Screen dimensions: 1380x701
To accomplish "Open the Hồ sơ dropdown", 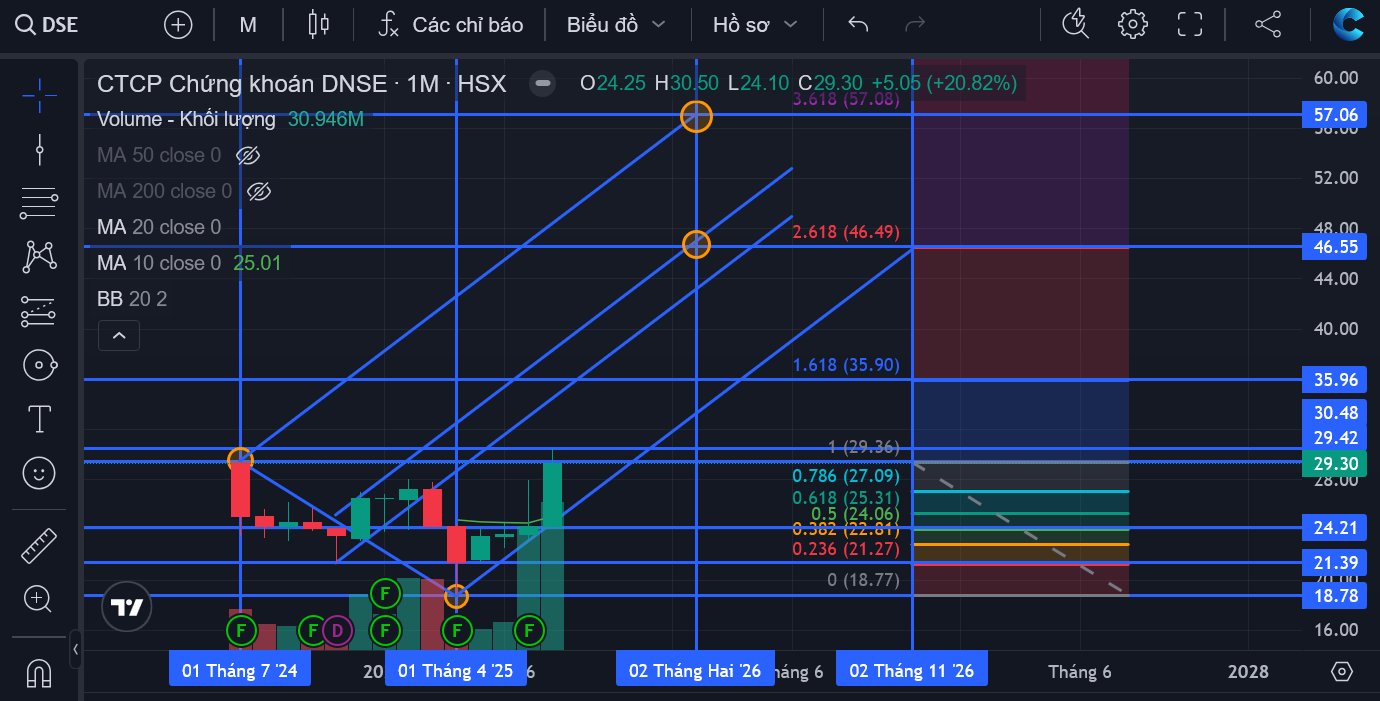I will [755, 25].
